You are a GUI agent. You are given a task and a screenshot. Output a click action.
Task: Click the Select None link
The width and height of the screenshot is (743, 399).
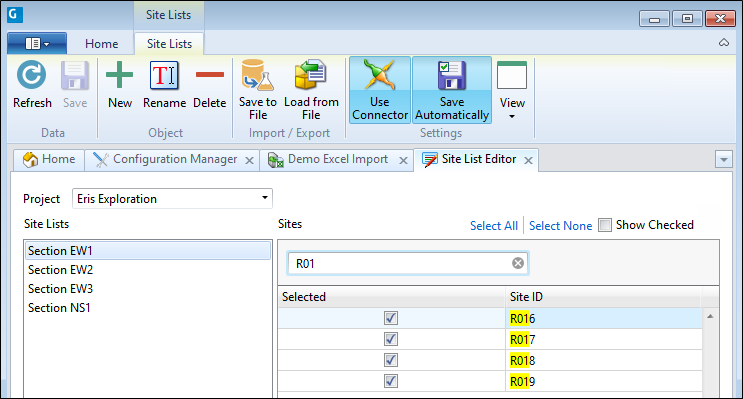tap(561, 226)
